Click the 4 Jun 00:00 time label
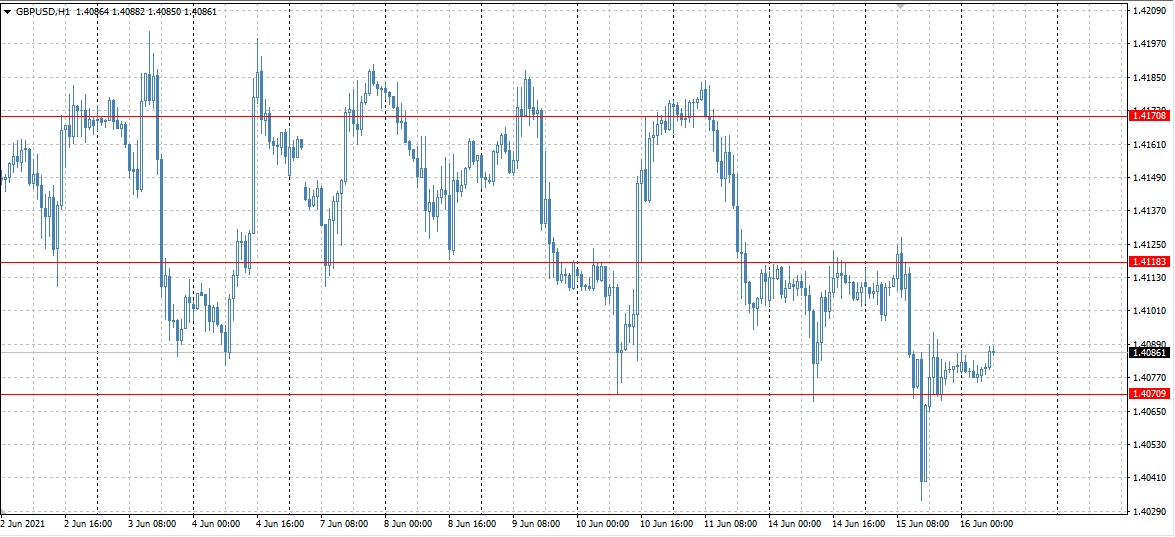The image size is (1175, 537). point(217,524)
